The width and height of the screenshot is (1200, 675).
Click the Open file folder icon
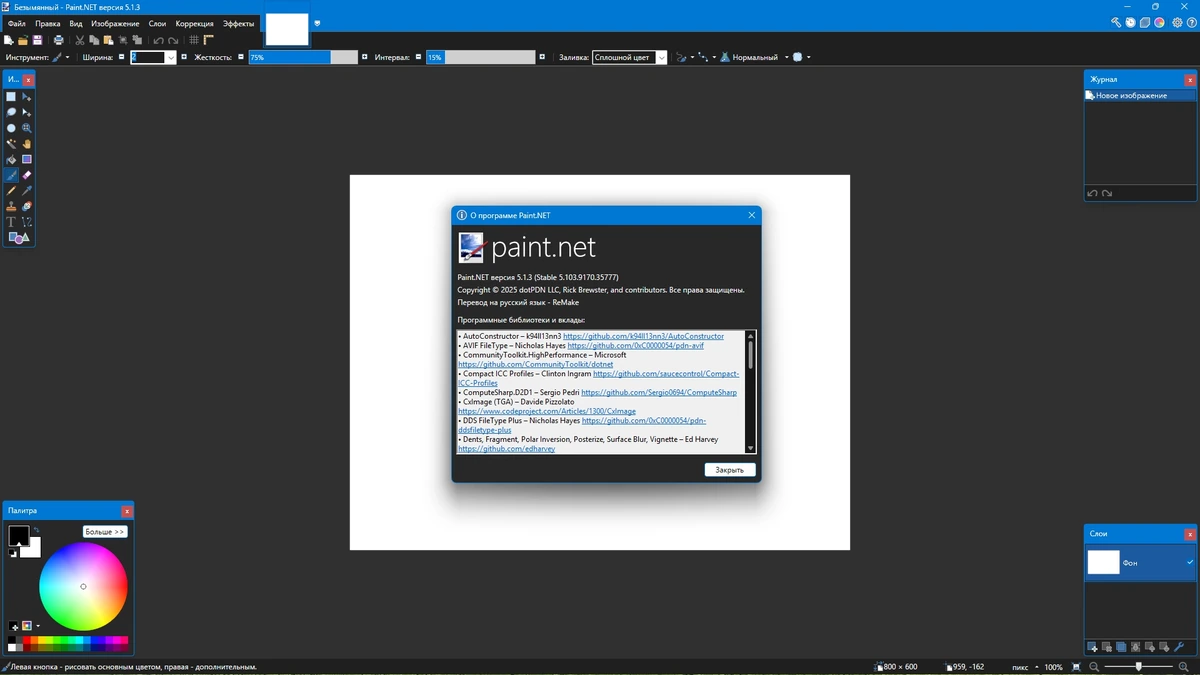point(23,40)
